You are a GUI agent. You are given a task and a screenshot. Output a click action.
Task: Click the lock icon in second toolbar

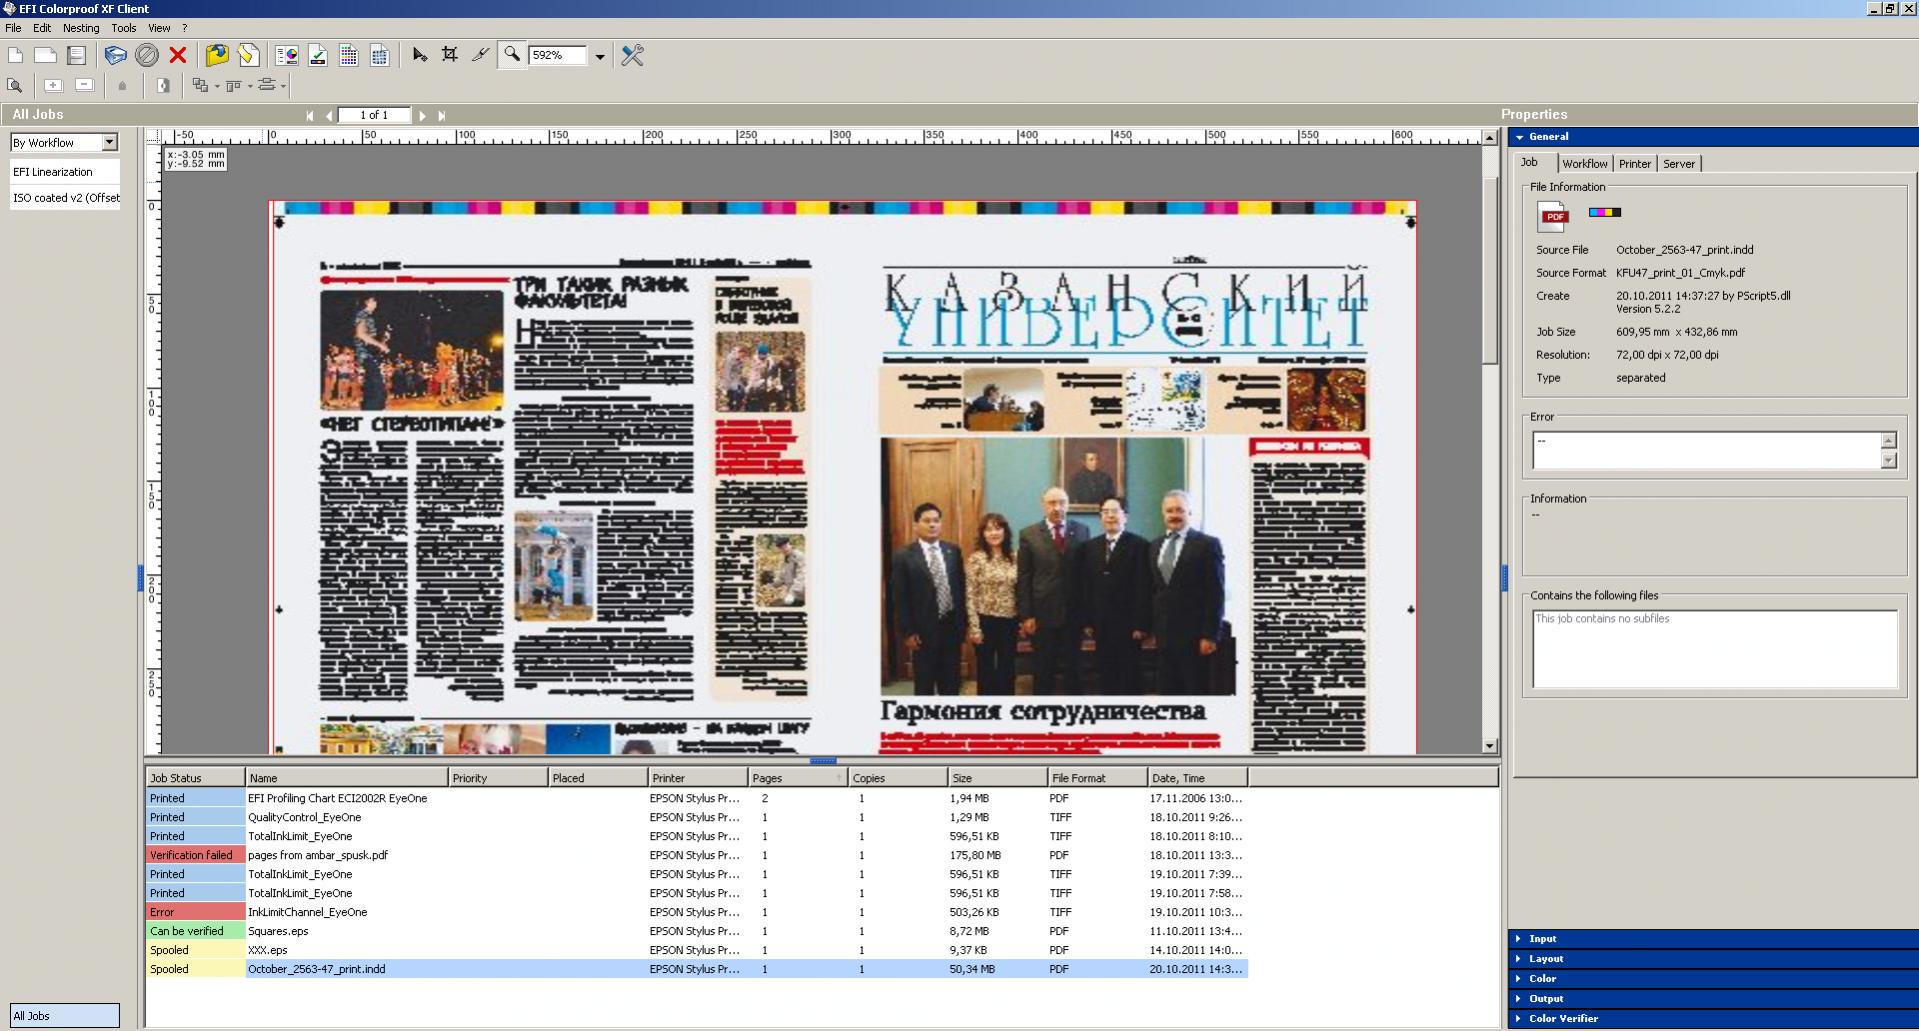pos(123,86)
